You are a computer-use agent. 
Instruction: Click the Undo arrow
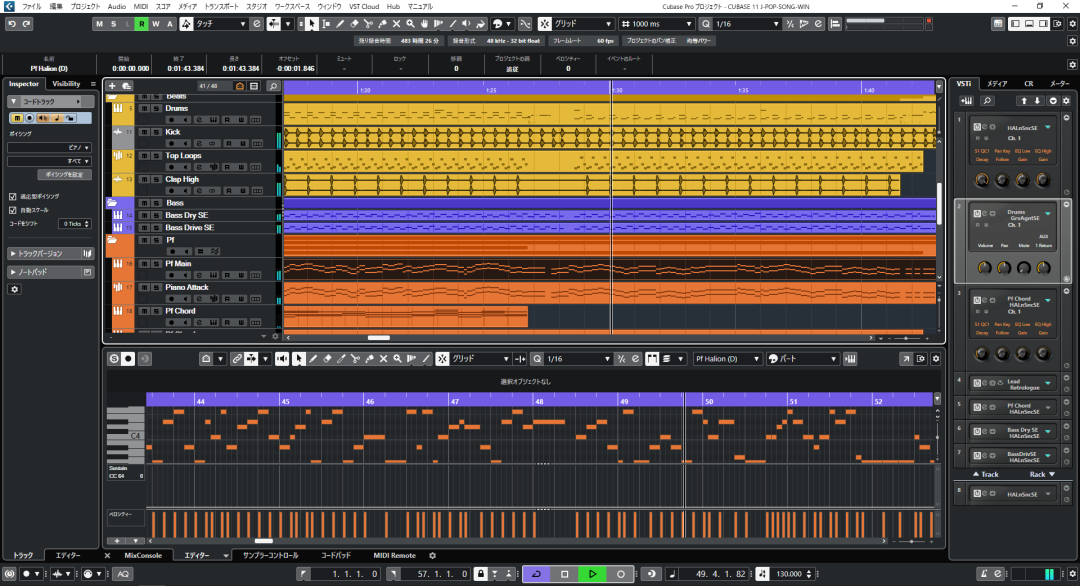point(12,24)
